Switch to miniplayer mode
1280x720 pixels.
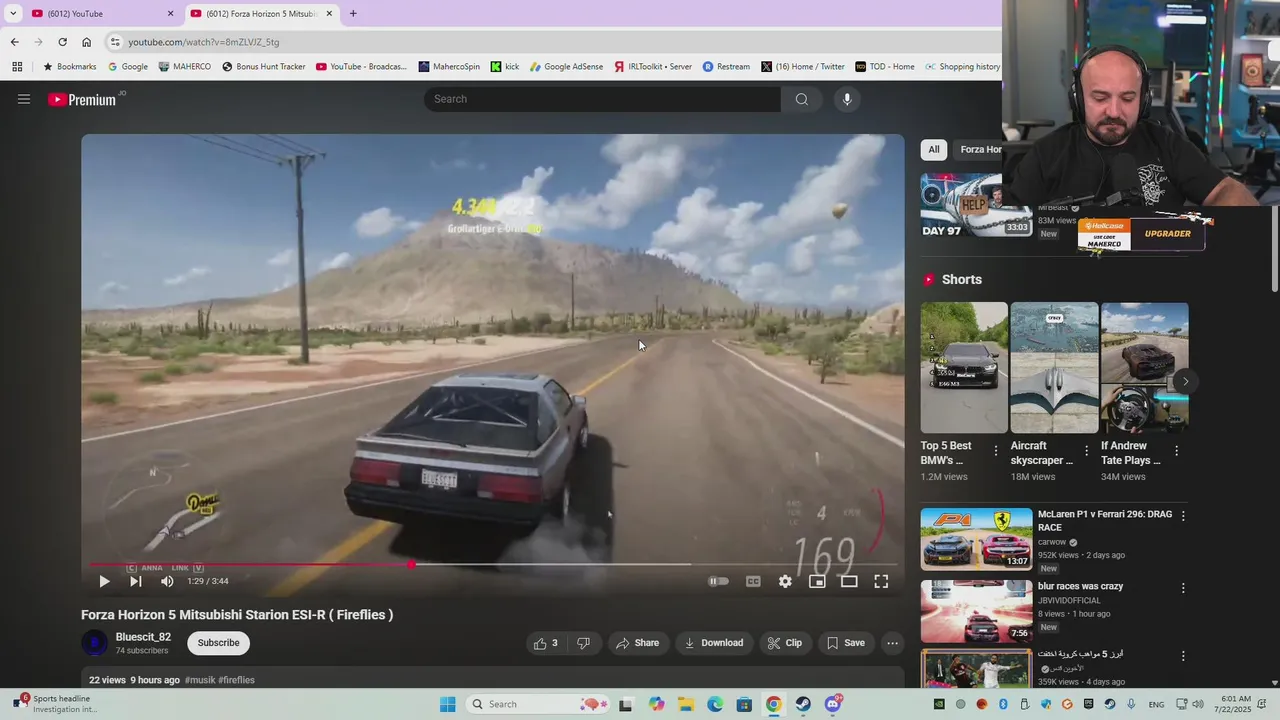pos(817,581)
